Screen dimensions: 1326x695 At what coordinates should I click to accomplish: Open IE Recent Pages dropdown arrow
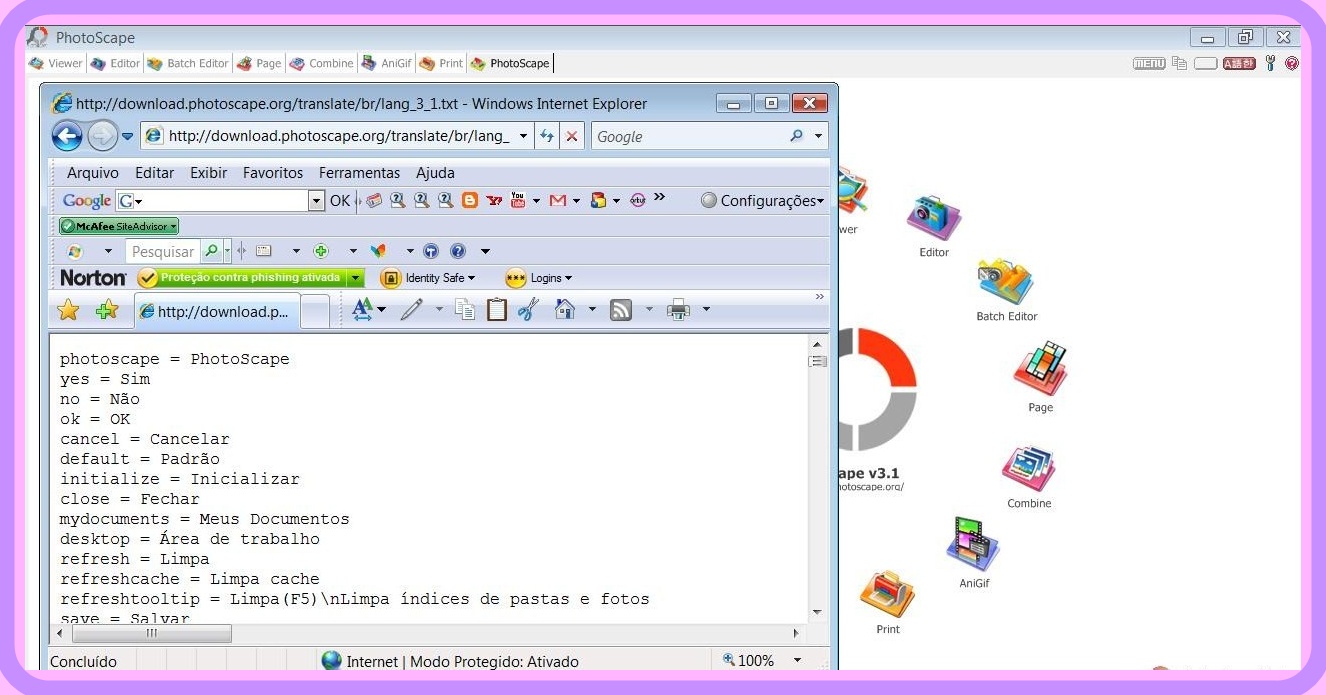128,137
